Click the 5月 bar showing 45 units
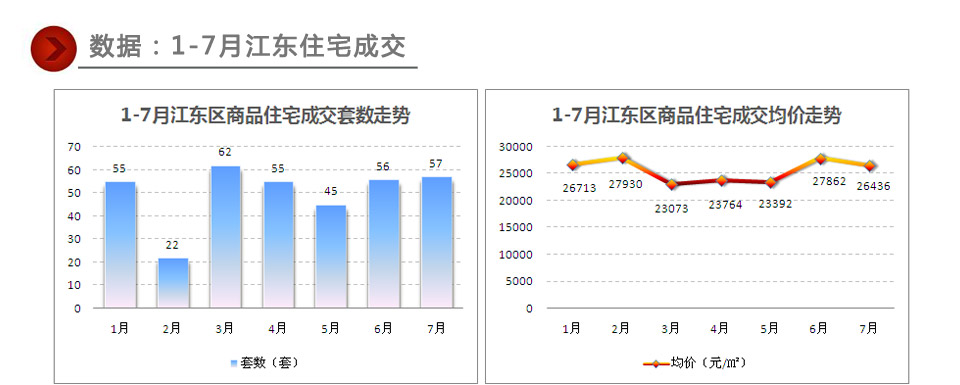Screen dimensions: 960x385 point(331,256)
